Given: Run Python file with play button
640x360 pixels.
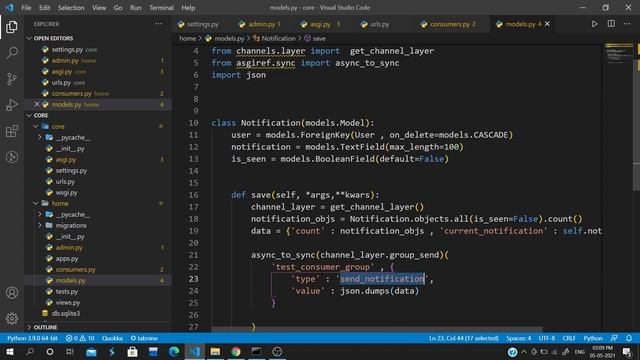Looking at the screenshot, I should point(594,24).
